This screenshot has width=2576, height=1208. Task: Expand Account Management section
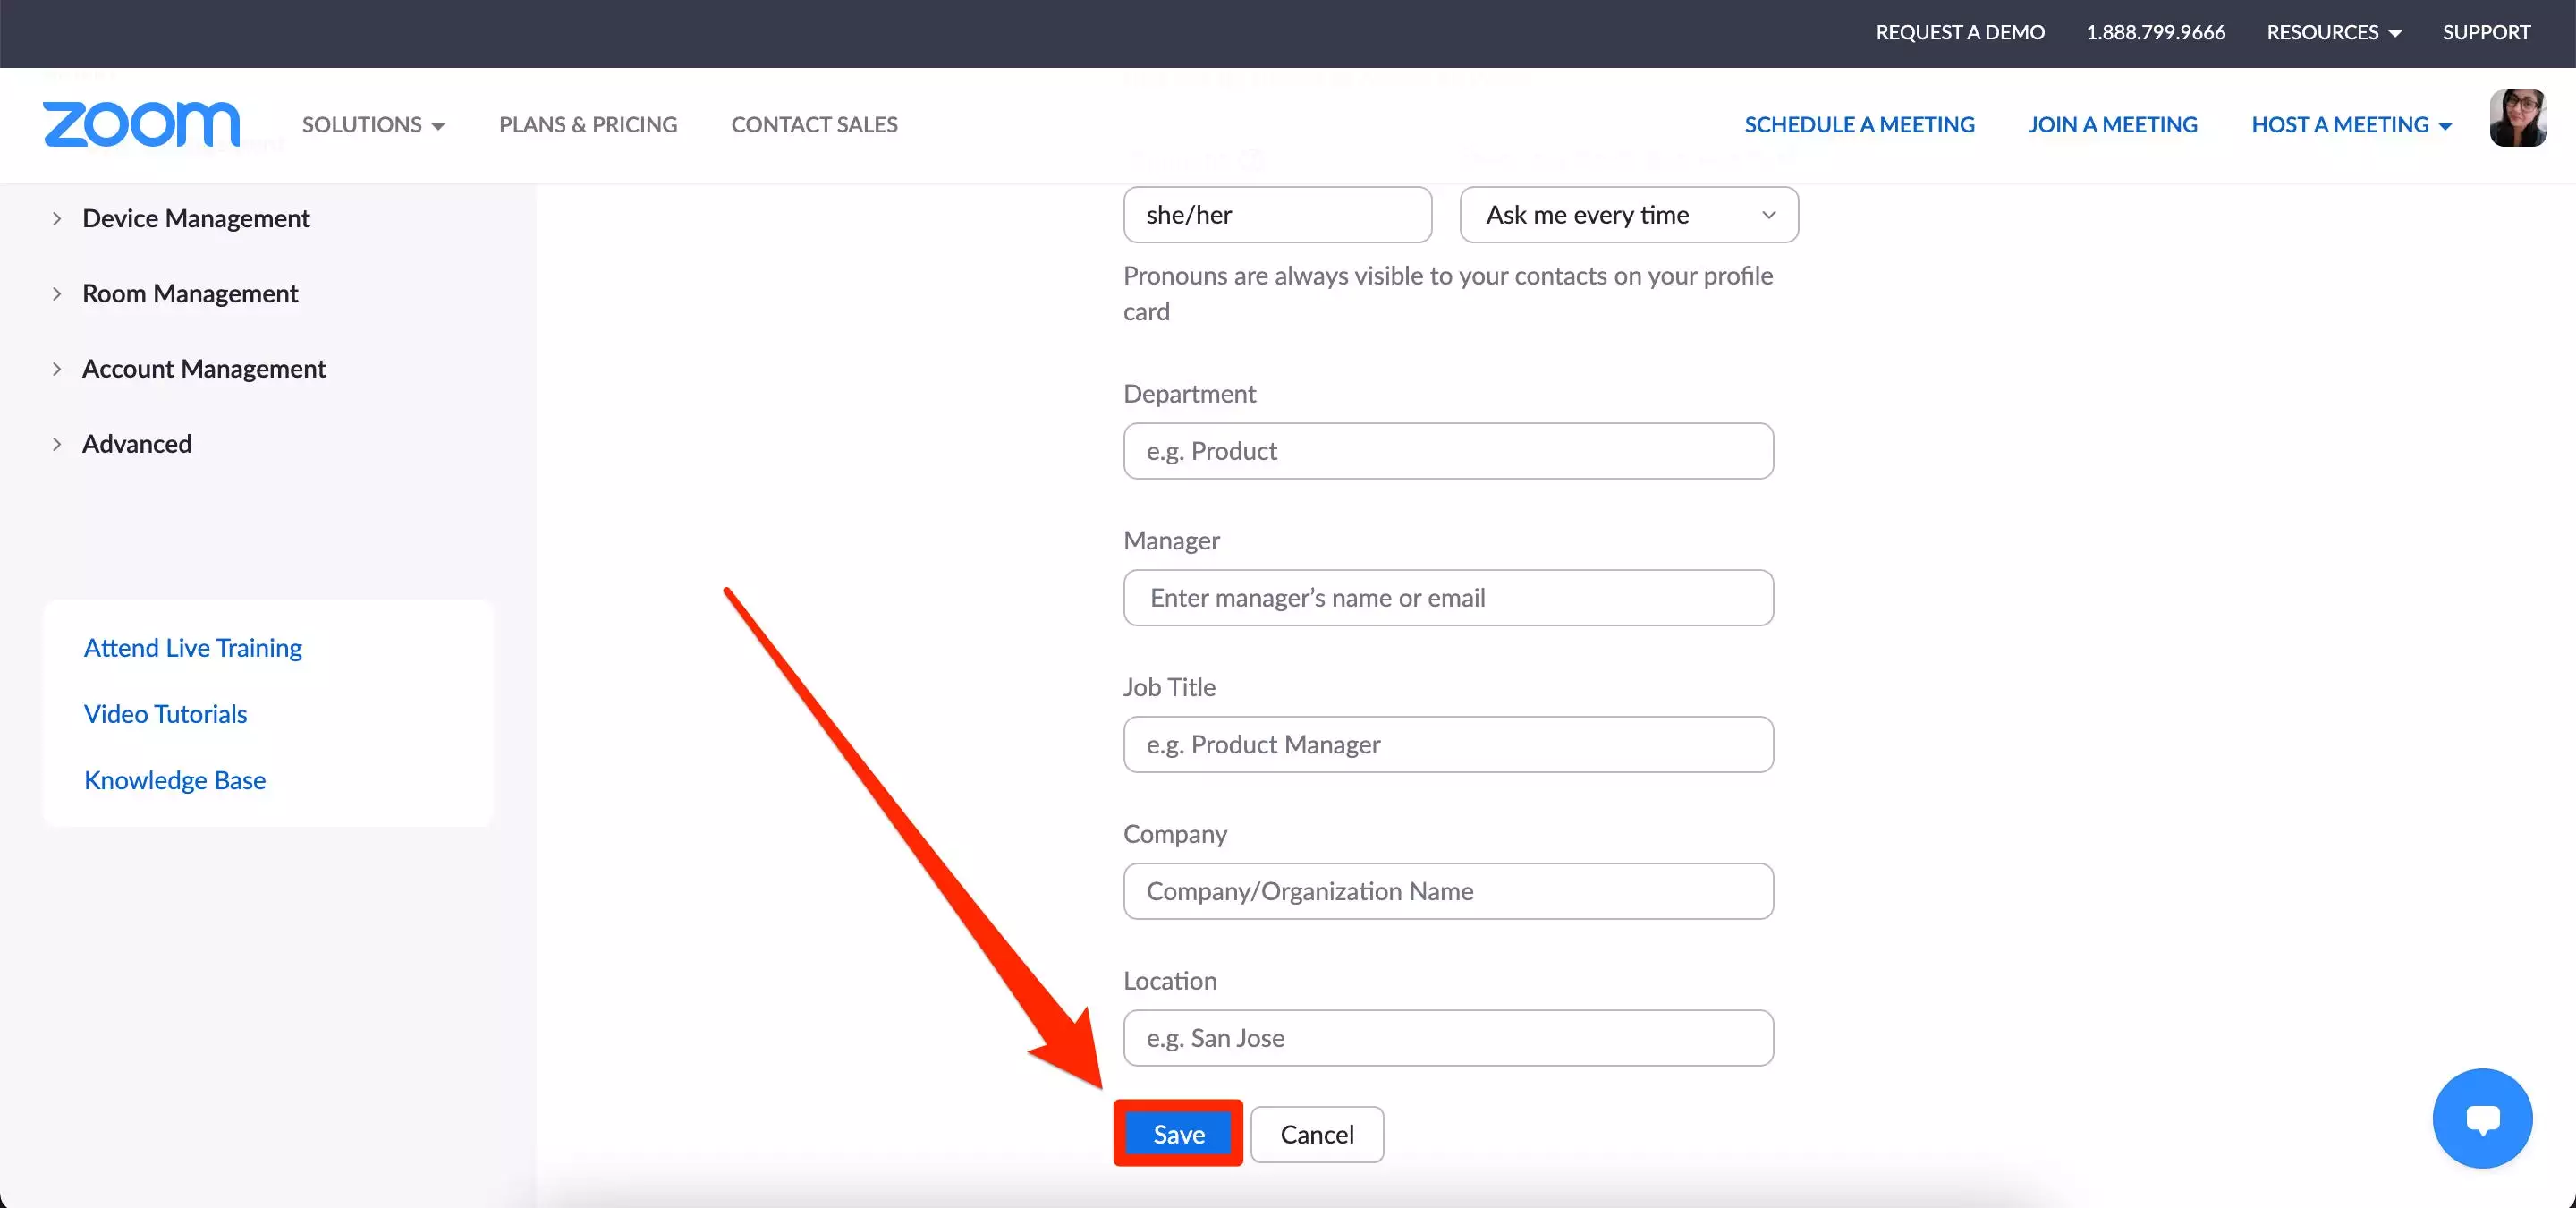(203, 369)
